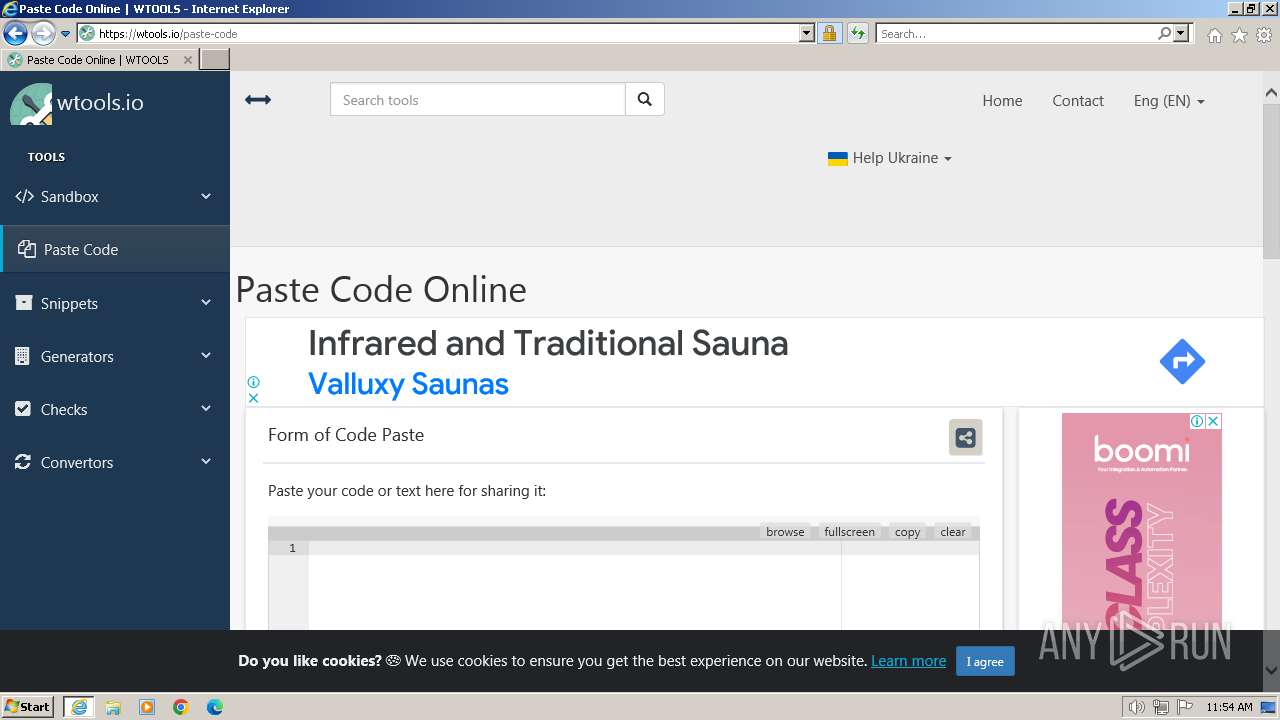
Task: Expand the Checks menu chevron
Action: point(206,408)
